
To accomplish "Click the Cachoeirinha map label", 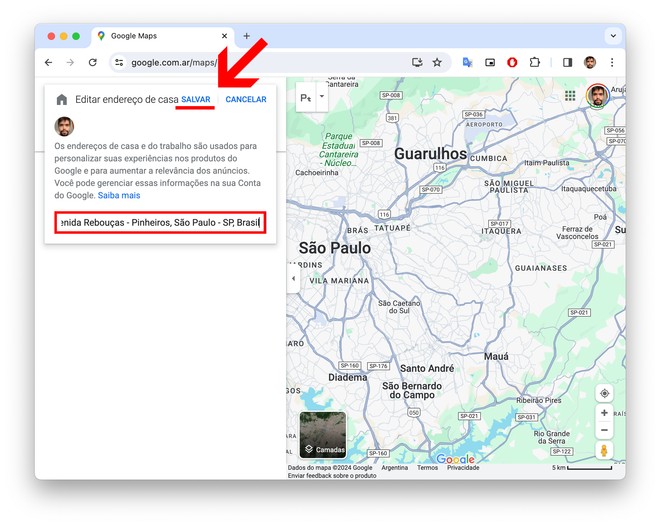I will [317, 173].
